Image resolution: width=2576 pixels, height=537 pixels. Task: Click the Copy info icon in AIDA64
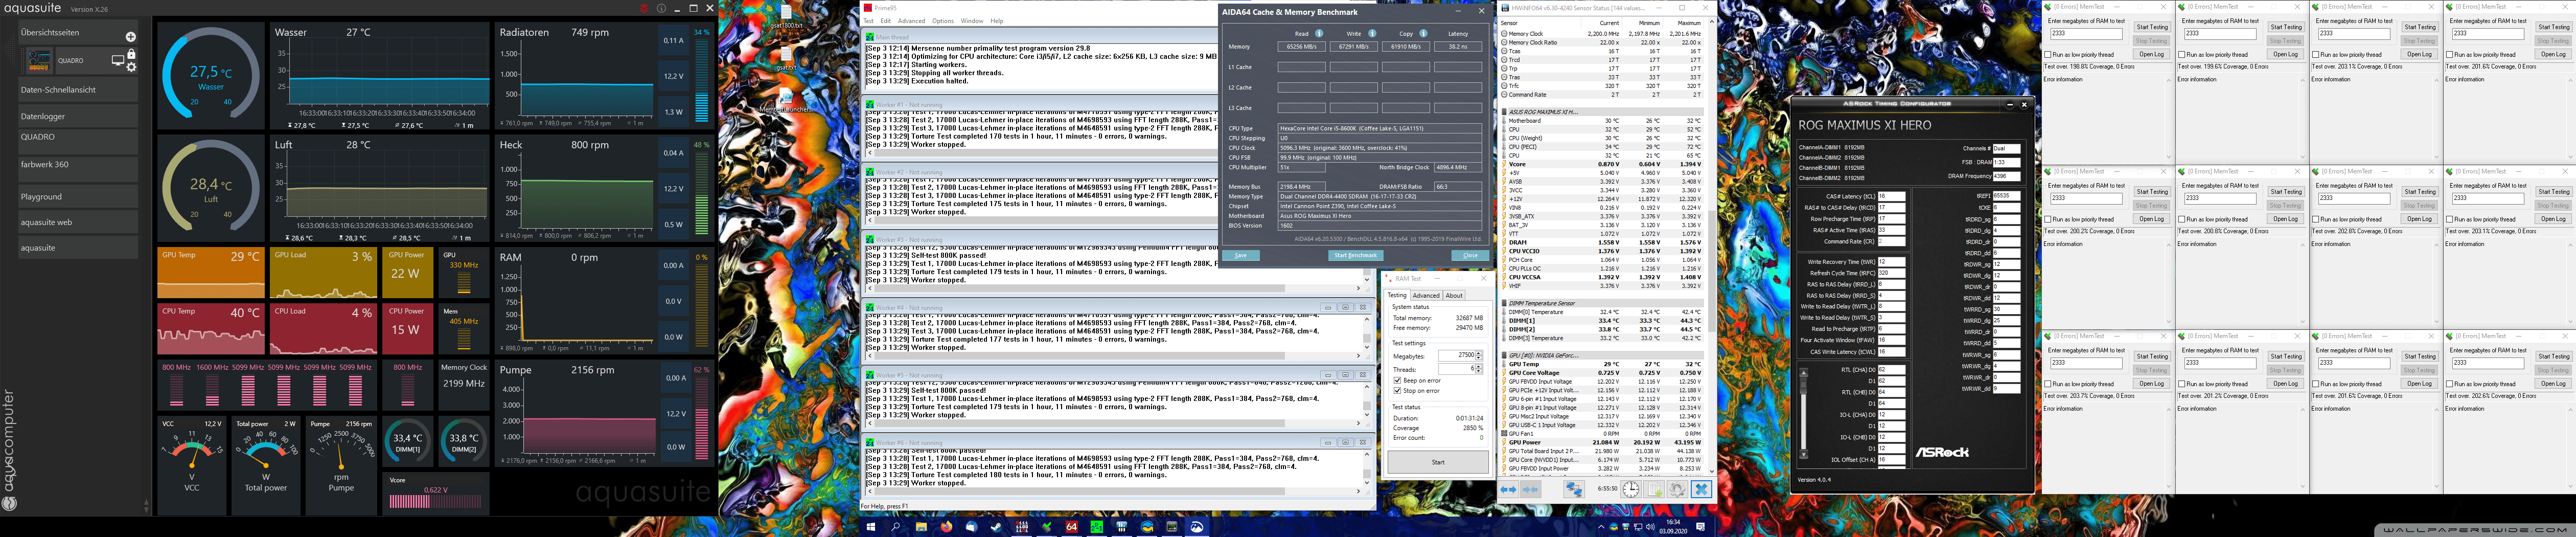click(x=1423, y=33)
